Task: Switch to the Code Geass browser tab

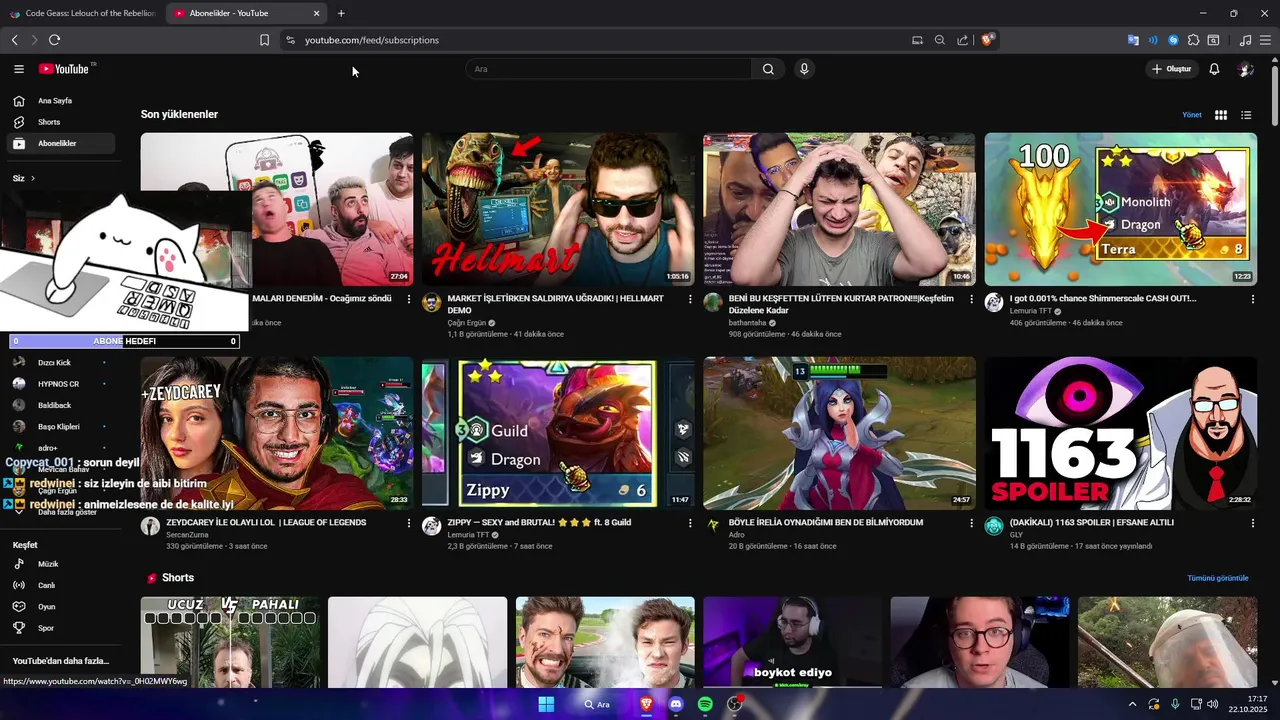Action: [82, 13]
